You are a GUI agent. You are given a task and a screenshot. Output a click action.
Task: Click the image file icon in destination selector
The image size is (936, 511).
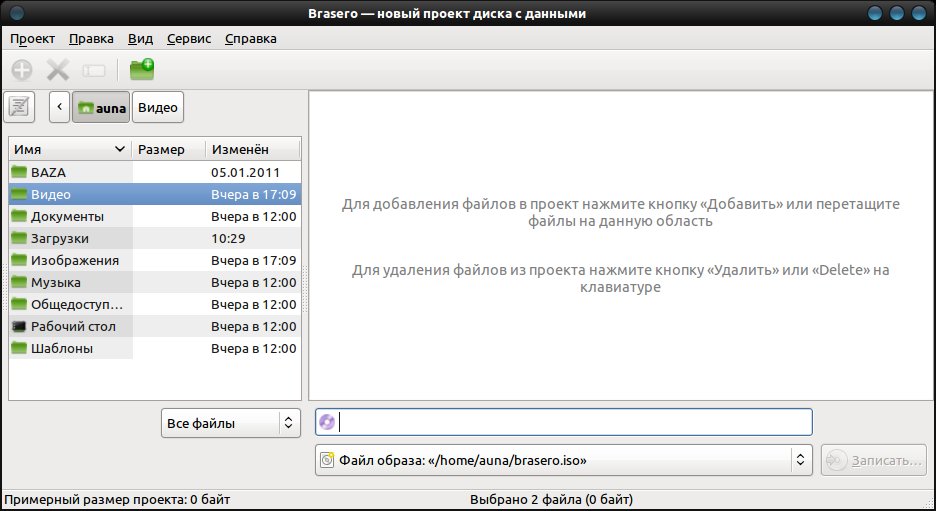coord(327,460)
